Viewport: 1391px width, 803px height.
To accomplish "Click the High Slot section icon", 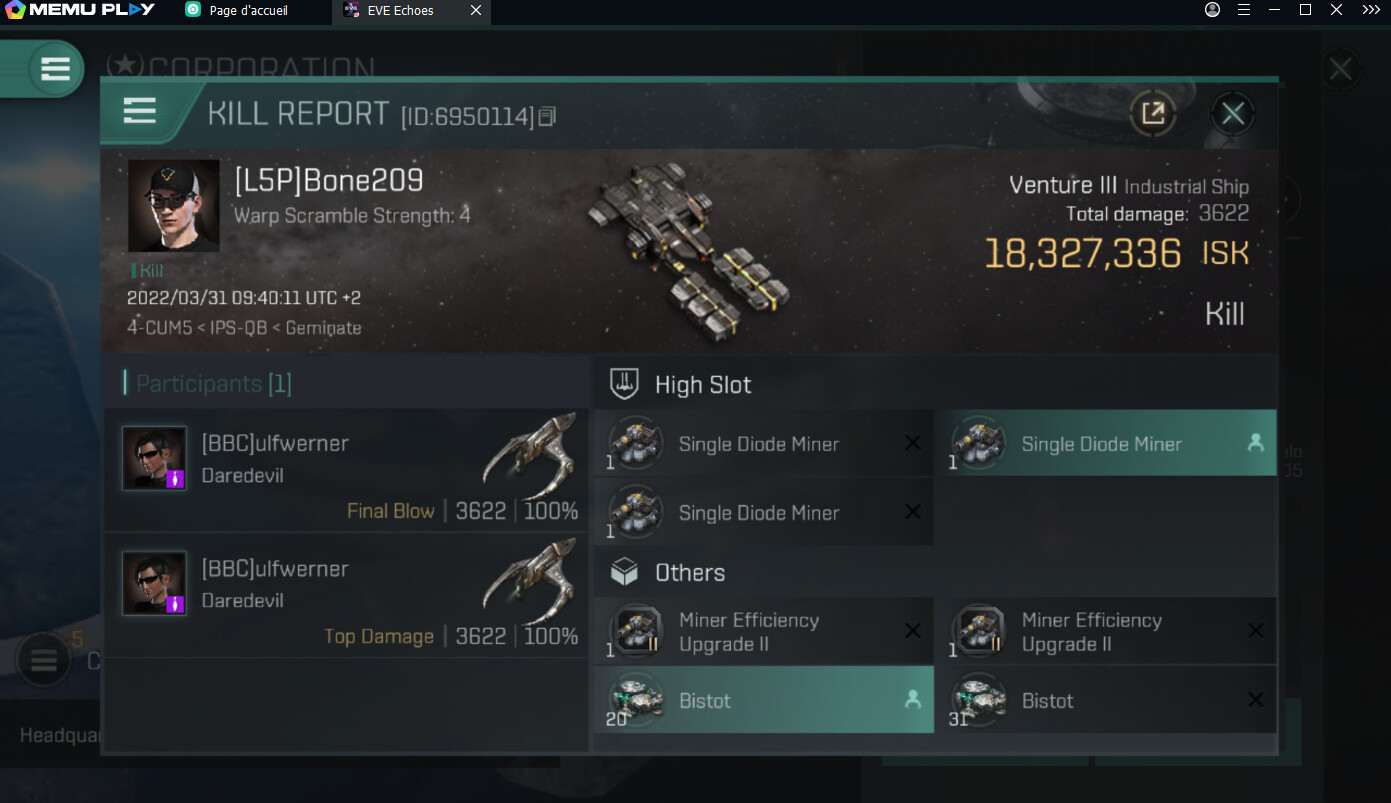I will coord(624,384).
